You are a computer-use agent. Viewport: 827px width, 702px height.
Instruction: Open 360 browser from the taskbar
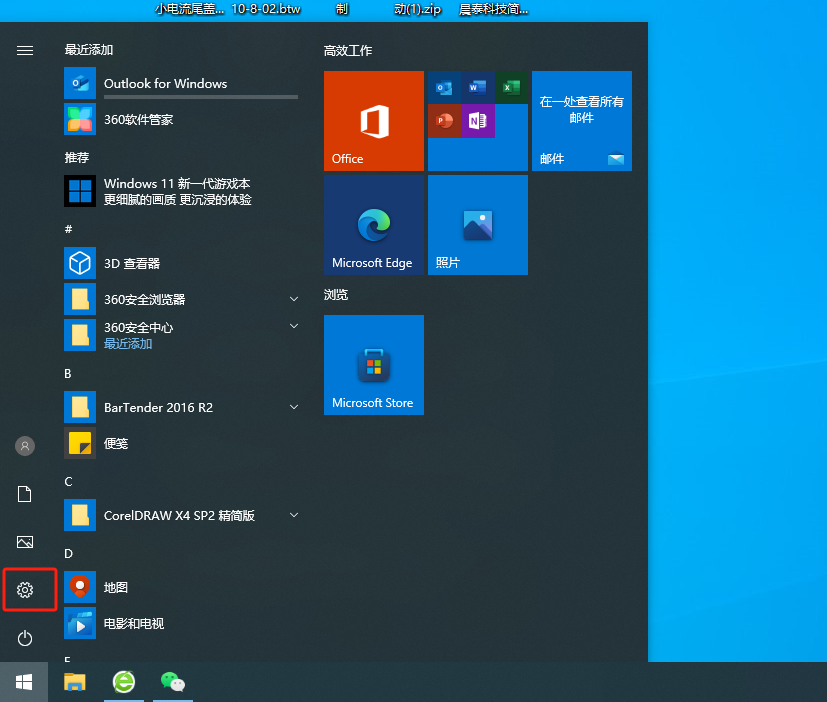click(x=124, y=682)
